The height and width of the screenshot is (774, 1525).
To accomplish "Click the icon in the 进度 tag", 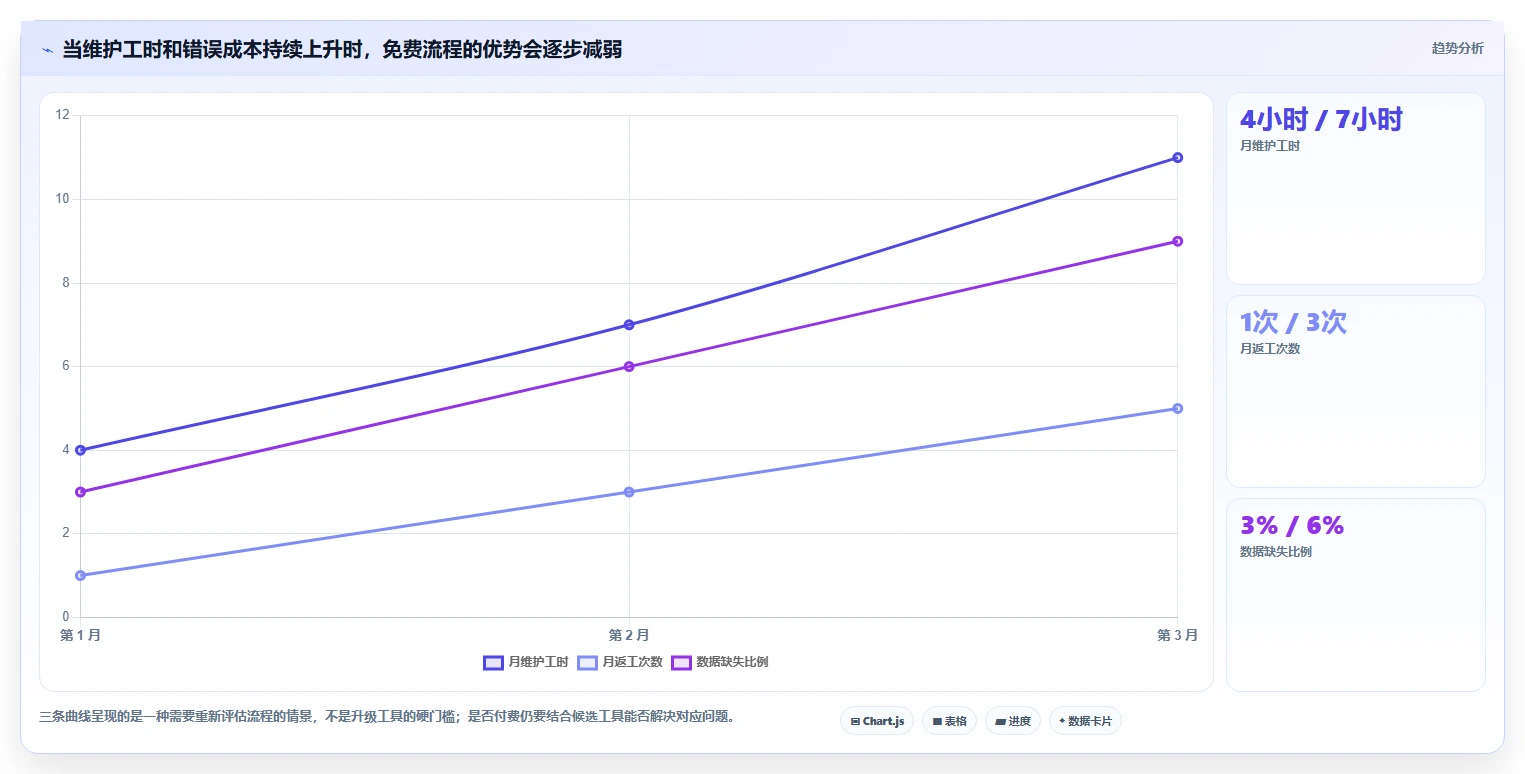I will pyautogui.click(x=1000, y=721).
